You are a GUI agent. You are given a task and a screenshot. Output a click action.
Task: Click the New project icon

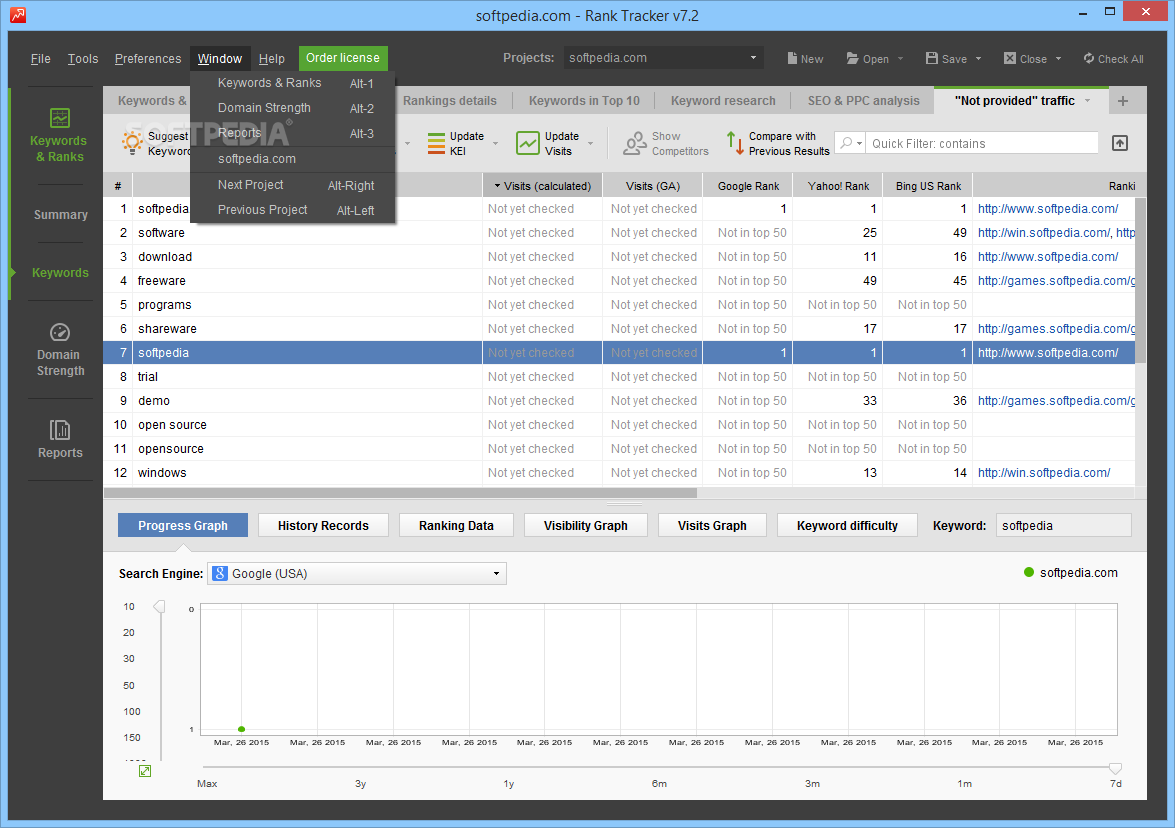click(792, 58)
